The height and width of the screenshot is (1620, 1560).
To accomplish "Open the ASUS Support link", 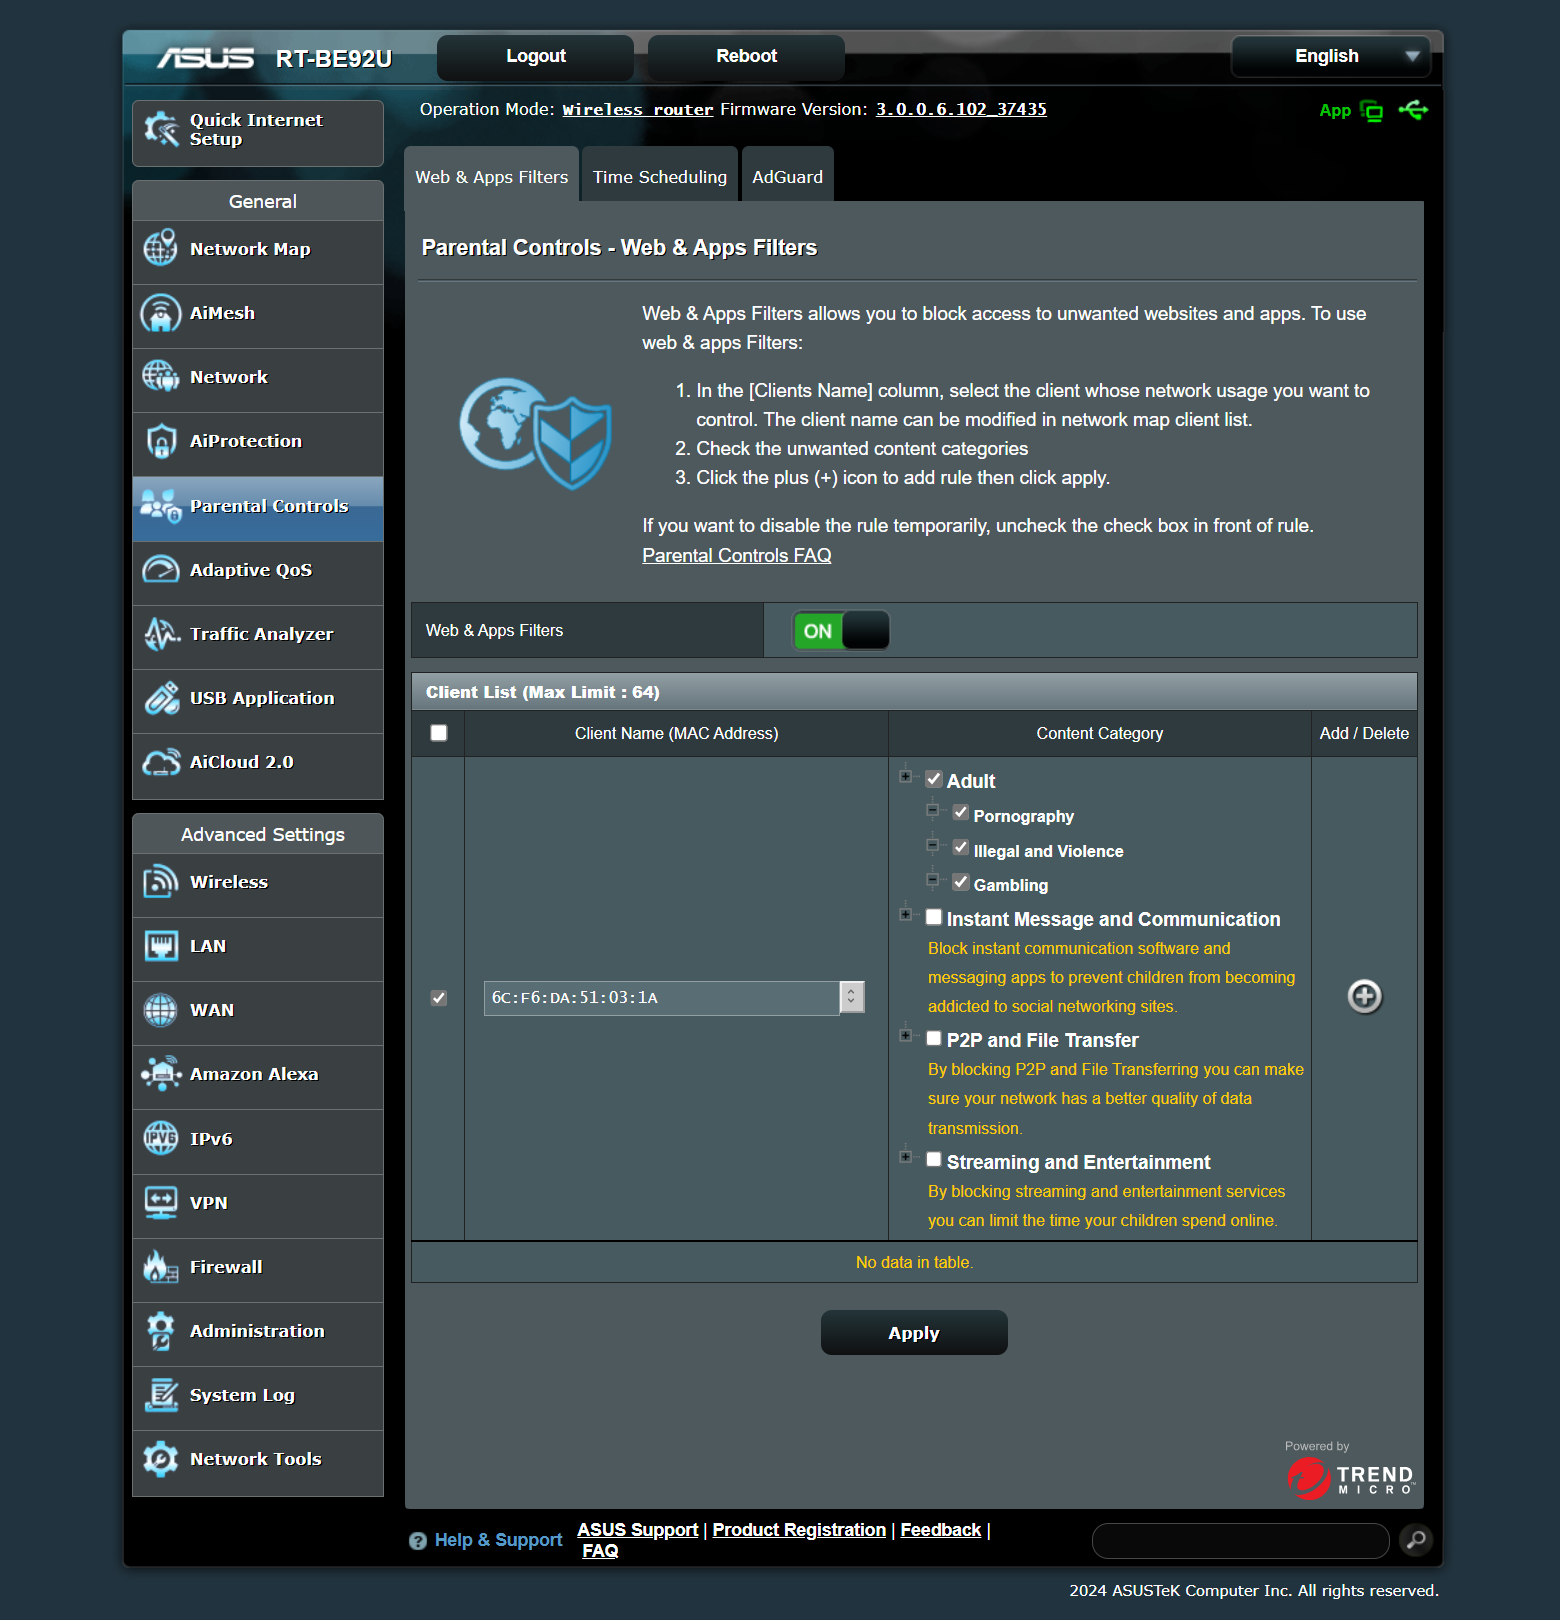I will tap(638, 1530).
